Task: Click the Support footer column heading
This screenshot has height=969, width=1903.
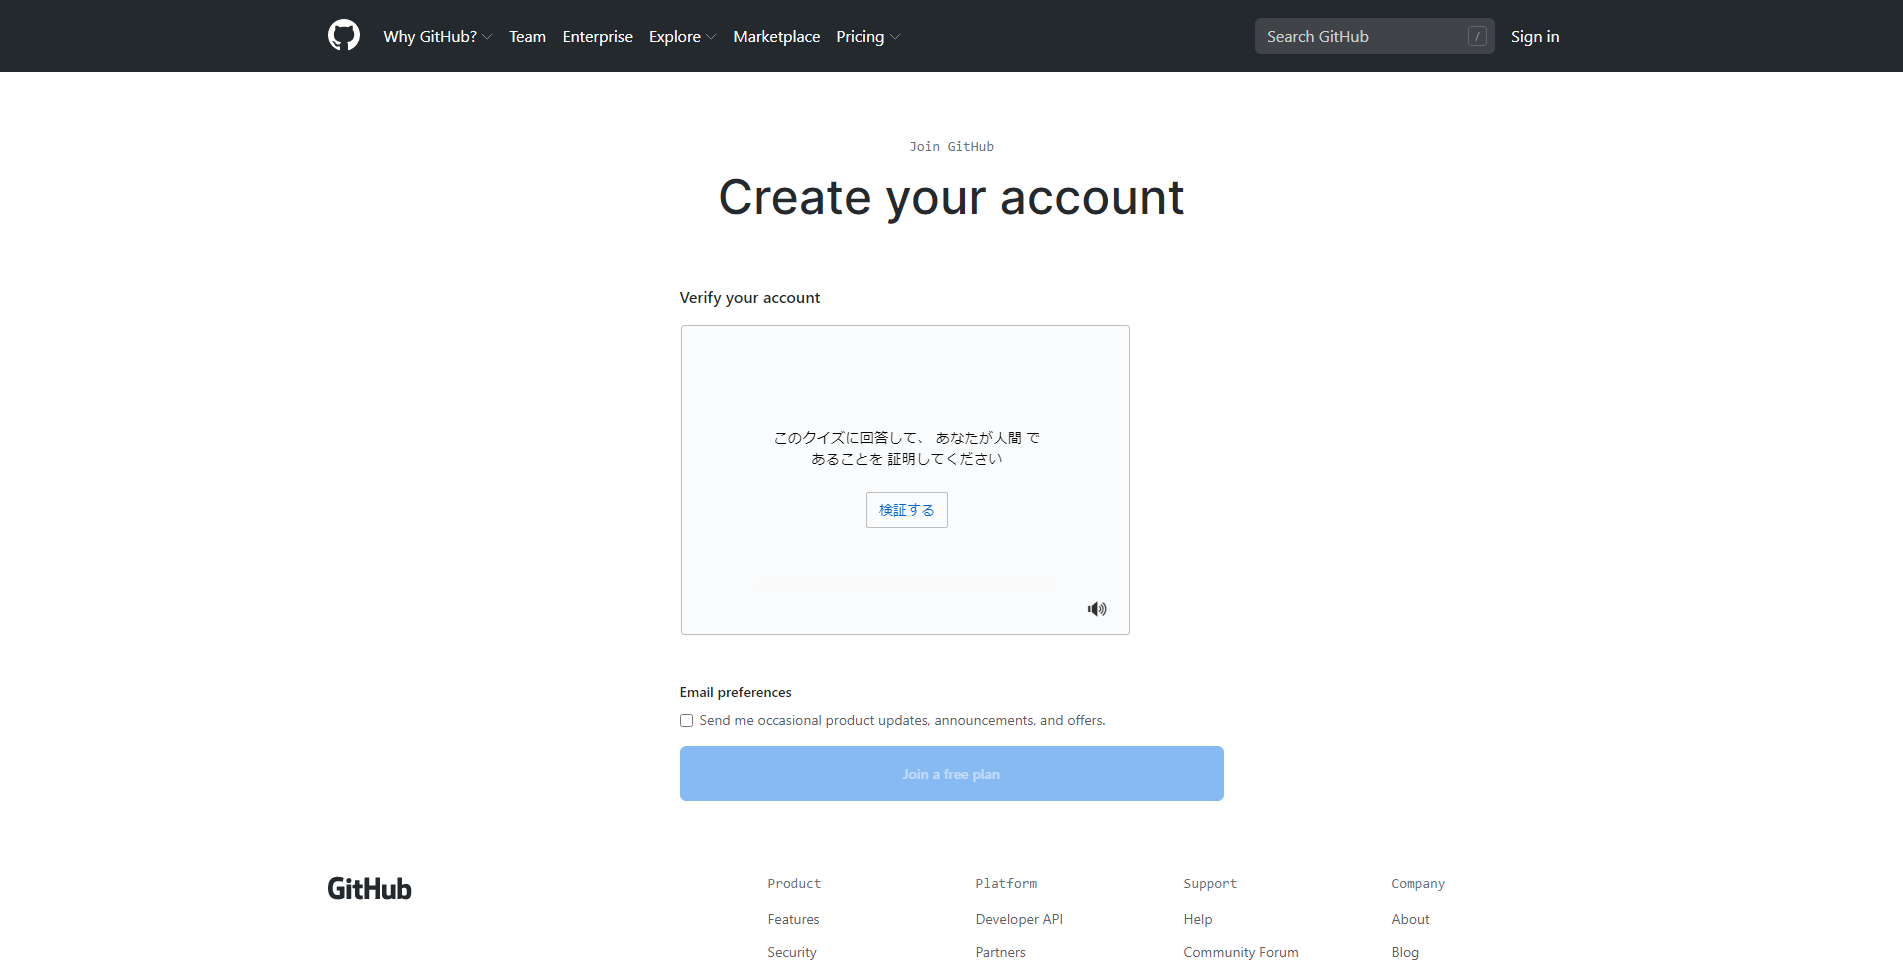Action: (x=1210, y=883)
